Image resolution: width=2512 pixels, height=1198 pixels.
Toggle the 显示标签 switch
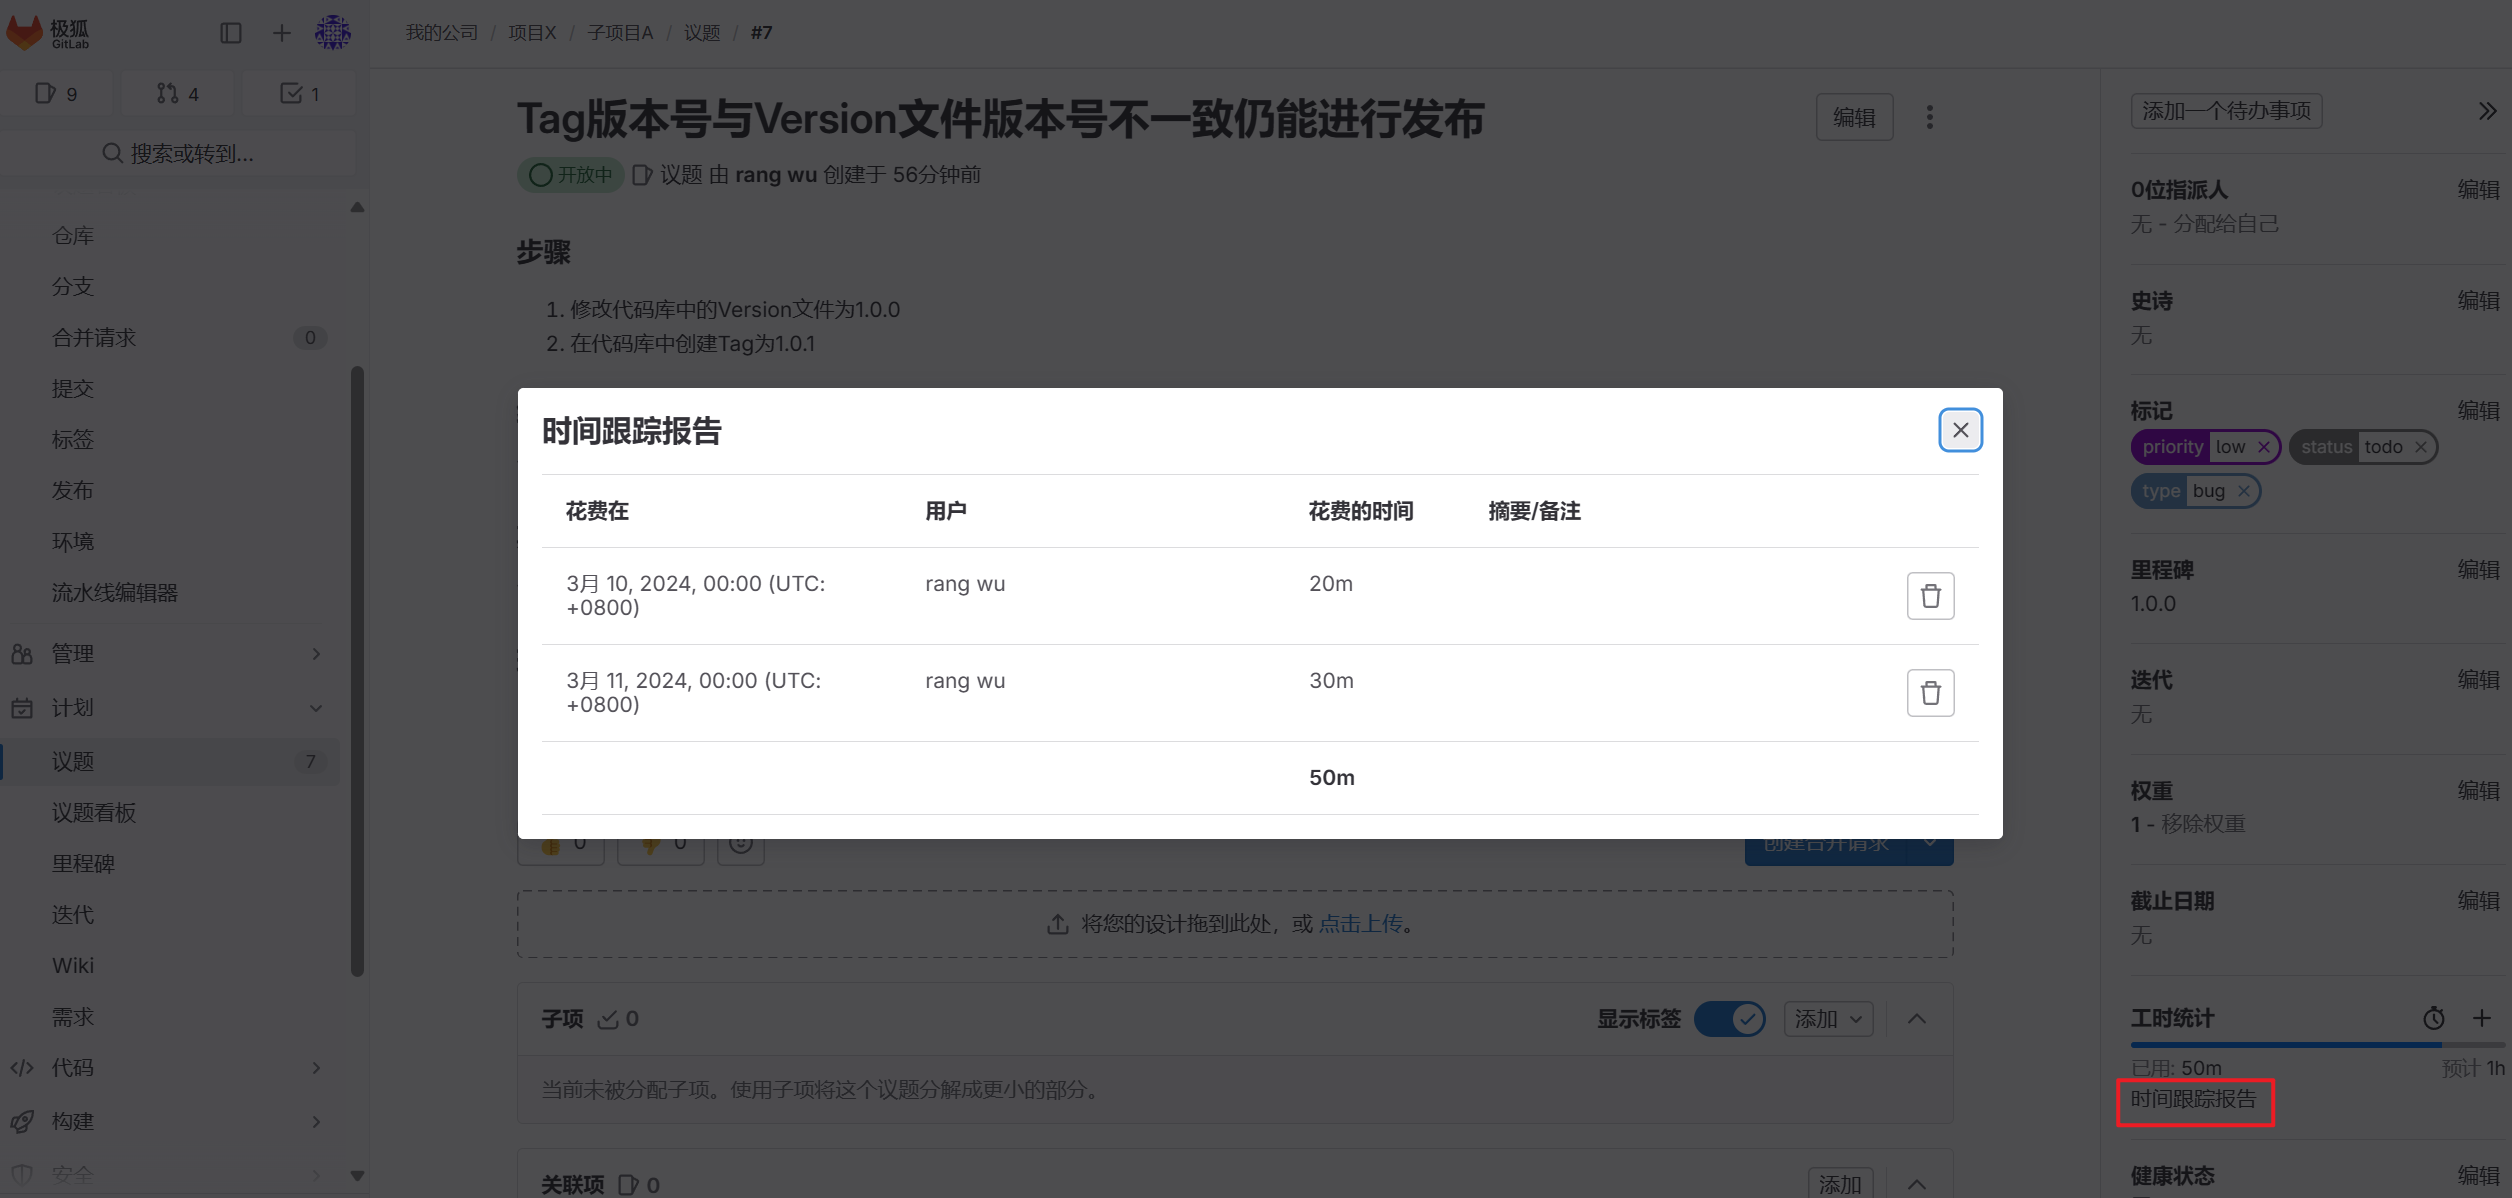pyautogui.click(x=1731, y=1018)
